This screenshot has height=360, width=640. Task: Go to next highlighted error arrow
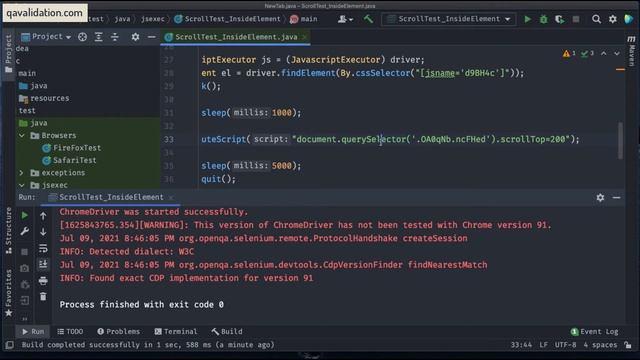coord(617,53)
